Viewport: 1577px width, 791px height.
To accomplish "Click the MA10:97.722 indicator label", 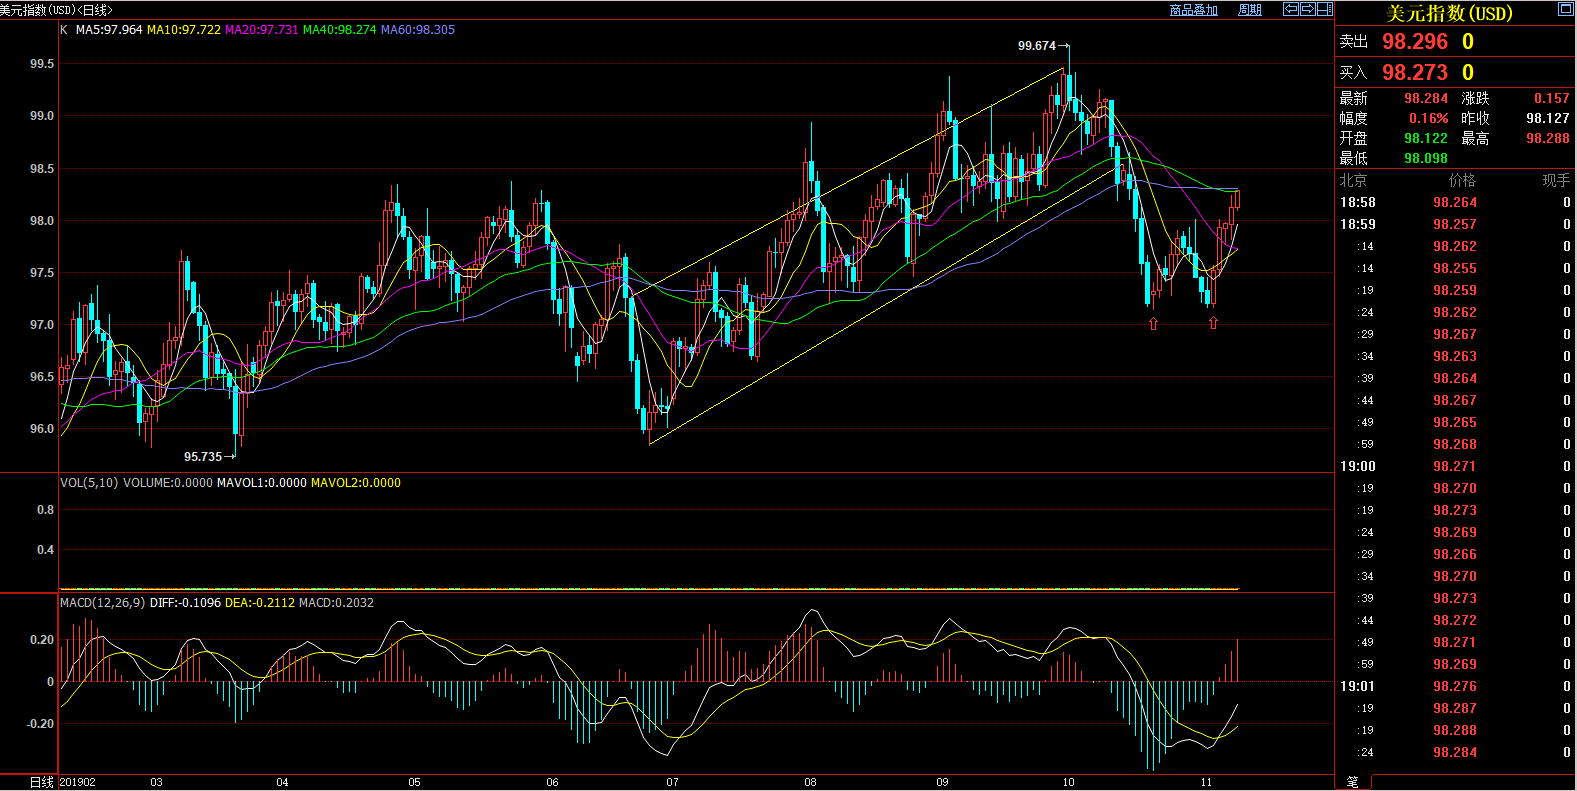I will [184, 30].
